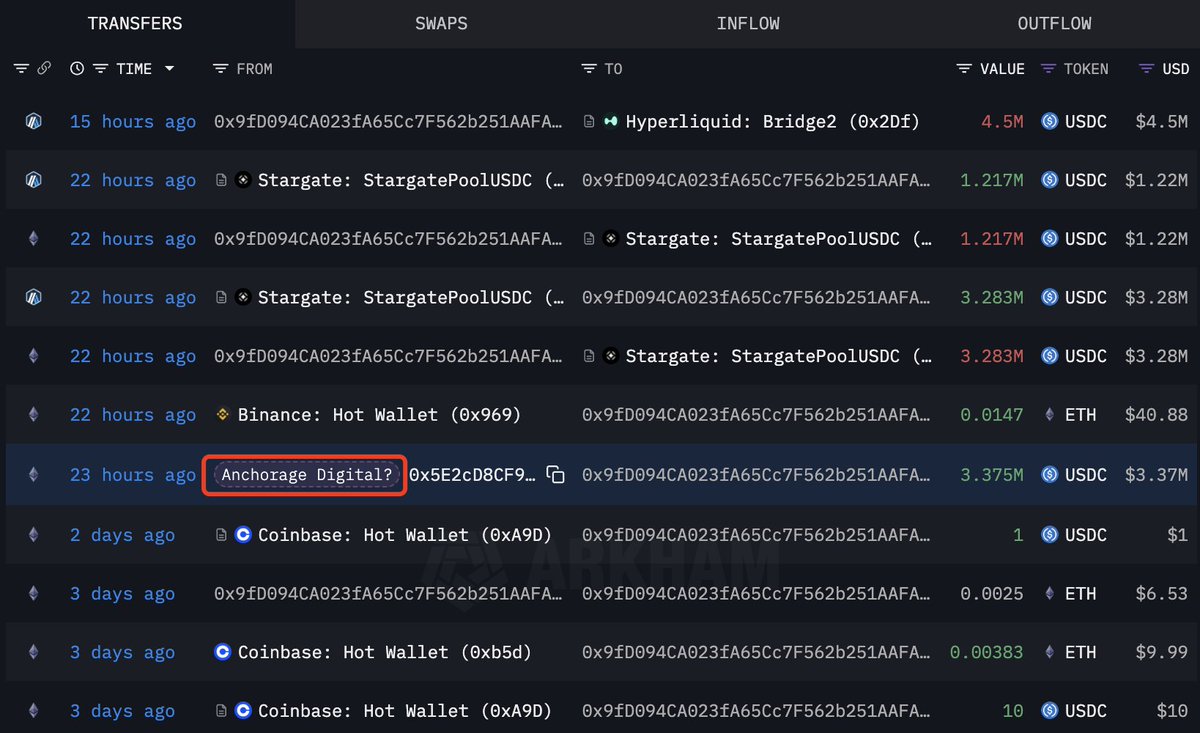Screen dimensions: 1200x733
Task: Click Ethereum chain icon in 23 hours ago row
Action: pos(33,474)
